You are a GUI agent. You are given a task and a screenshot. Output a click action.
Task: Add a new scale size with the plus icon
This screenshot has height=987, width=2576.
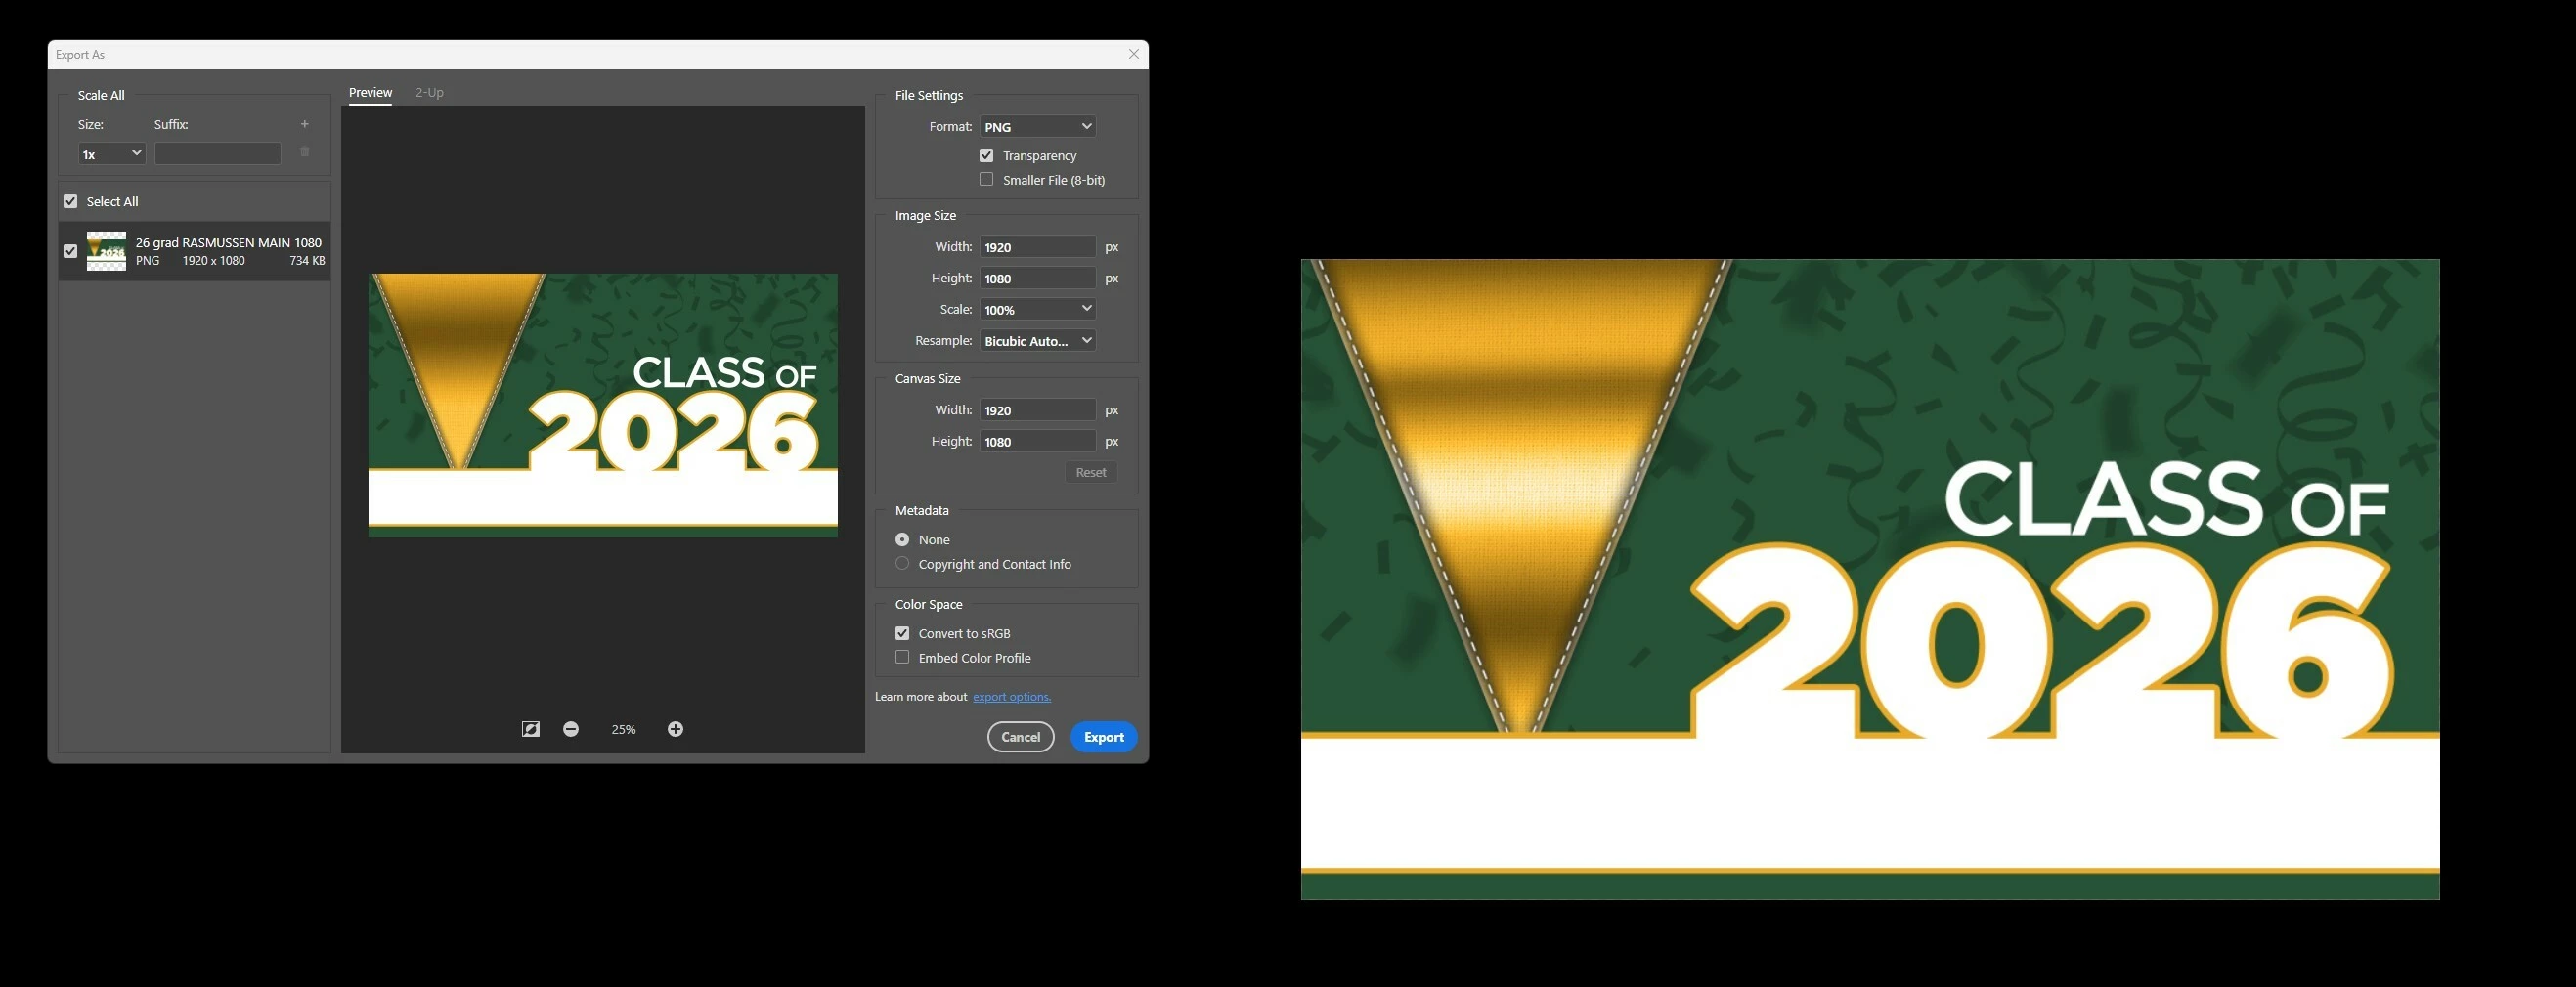305,124
